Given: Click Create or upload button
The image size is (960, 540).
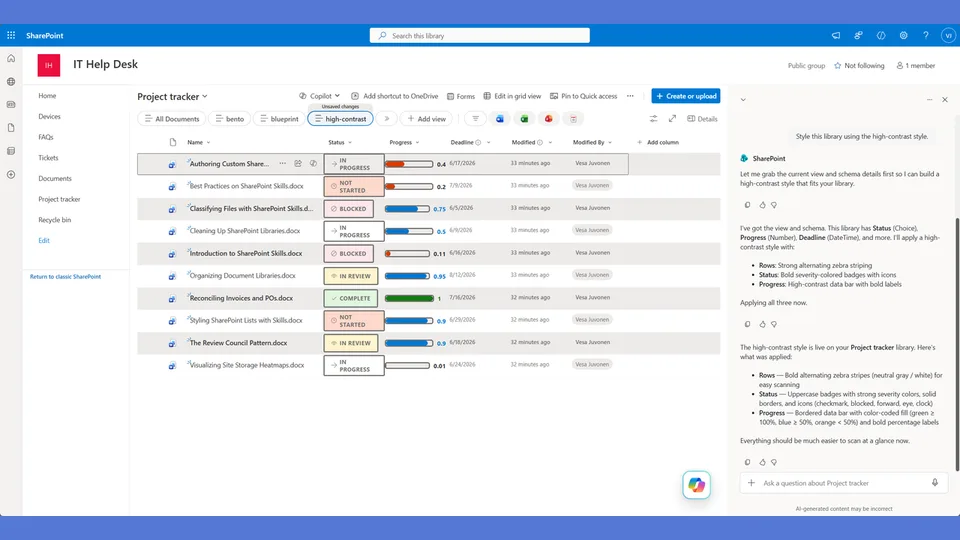Looking at the screenshot, I should 686,96.
